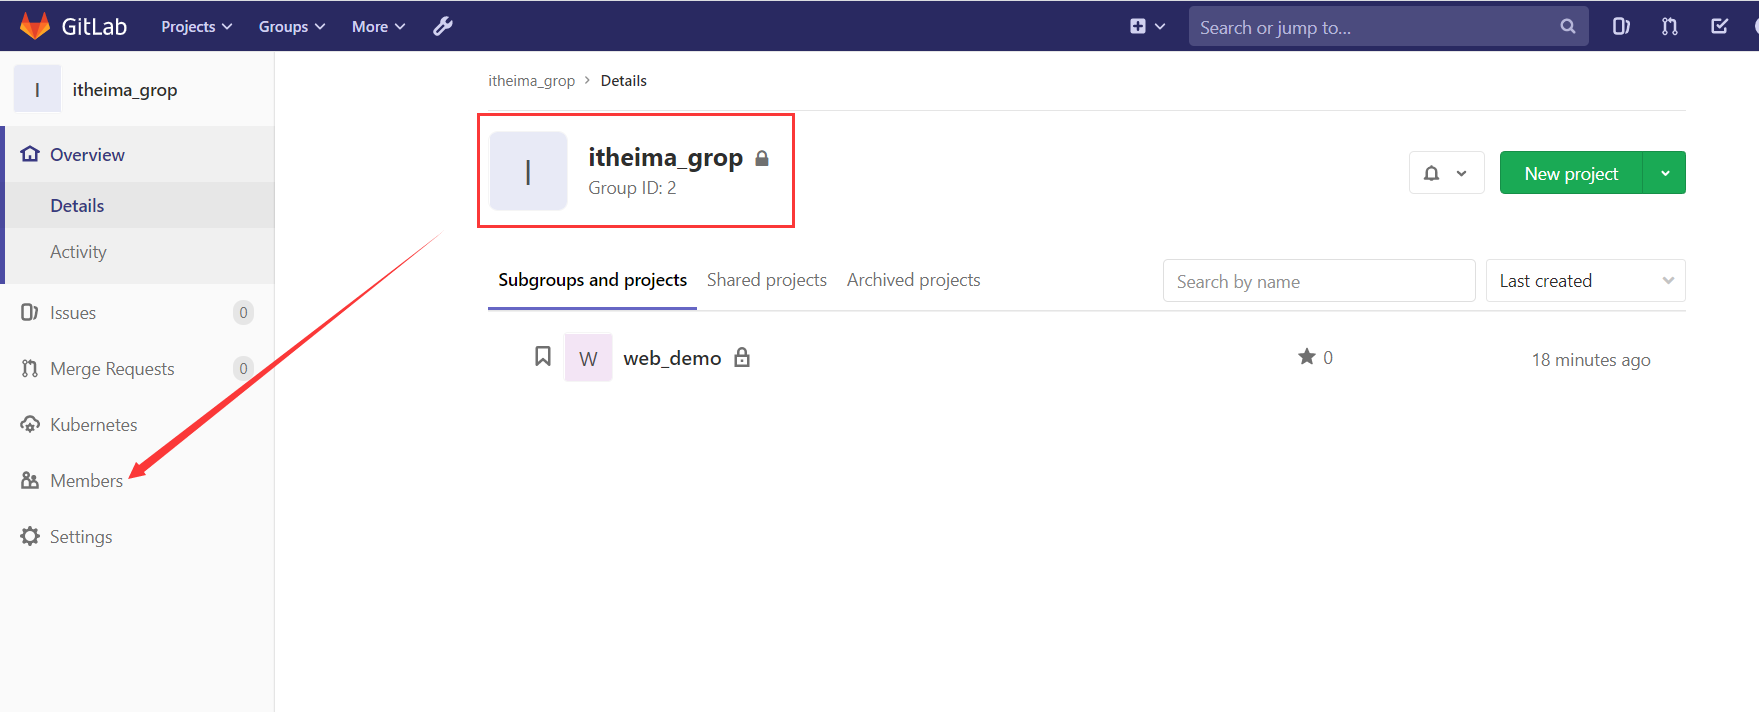Open the Projects menu in navbar
The image size is (1759, 712).
coord(196,27)
